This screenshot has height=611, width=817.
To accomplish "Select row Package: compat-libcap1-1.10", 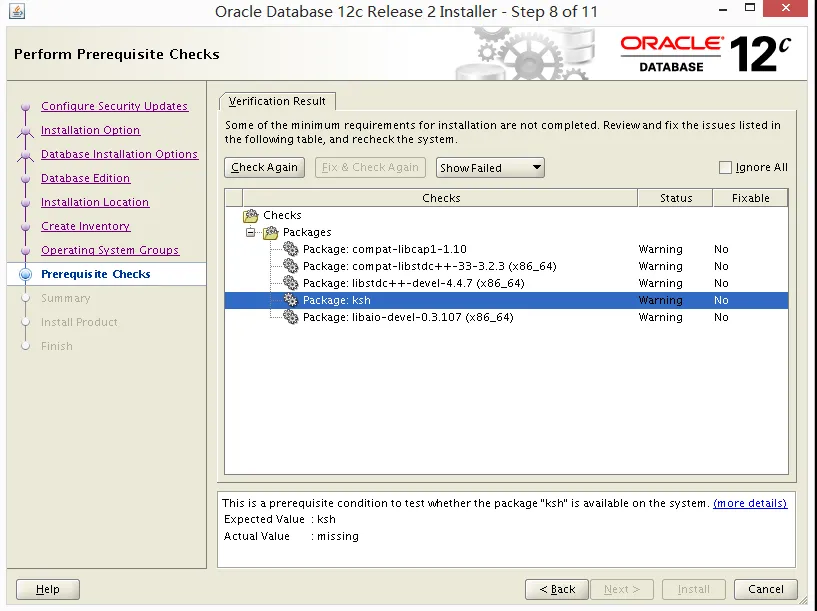I will [x=506, y=249].
